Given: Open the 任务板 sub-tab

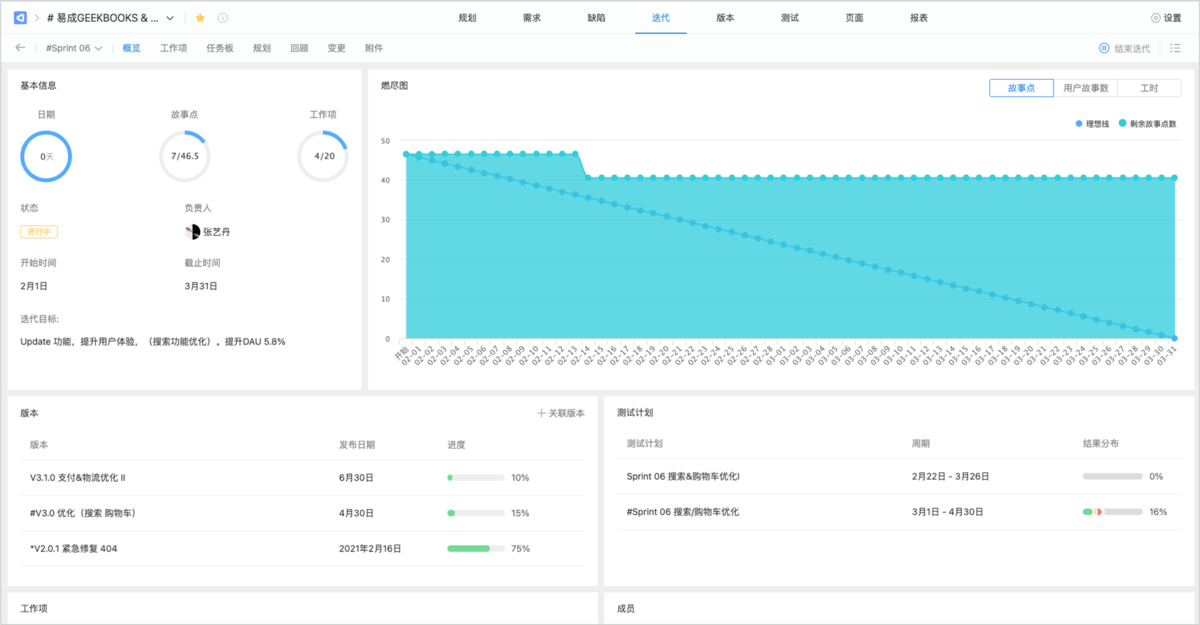Looking at the screenshot, I should [219, 48].
